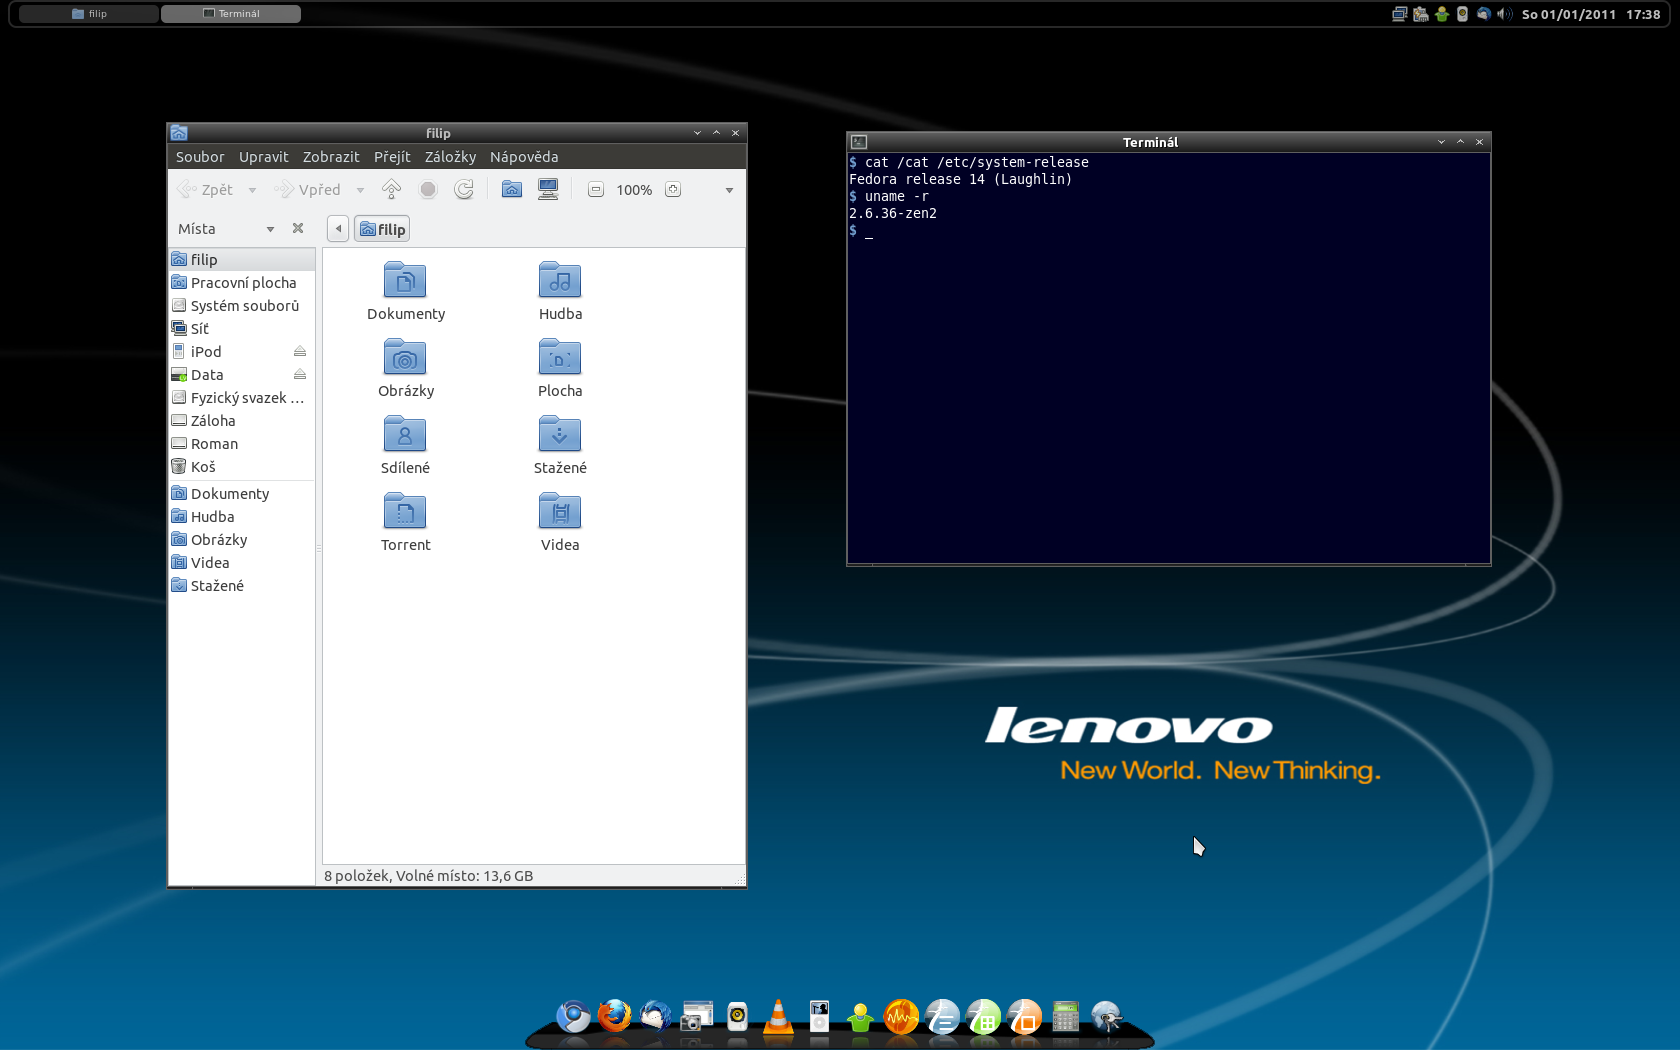Screen dimensions: 1680x1050
Task: Open the Přejít menu
Action: (x=392, y=157)
